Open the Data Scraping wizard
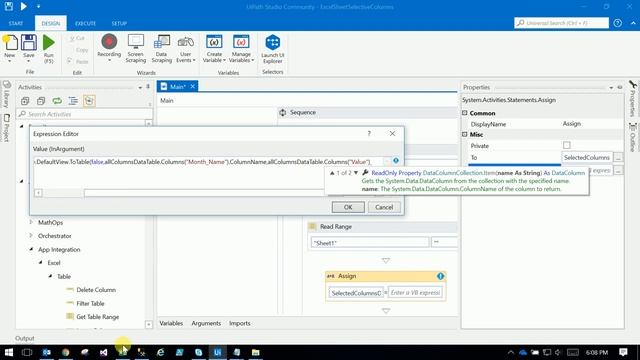Image resolution: width=640 pixels, height=360 pixels. tap(162, 48)
